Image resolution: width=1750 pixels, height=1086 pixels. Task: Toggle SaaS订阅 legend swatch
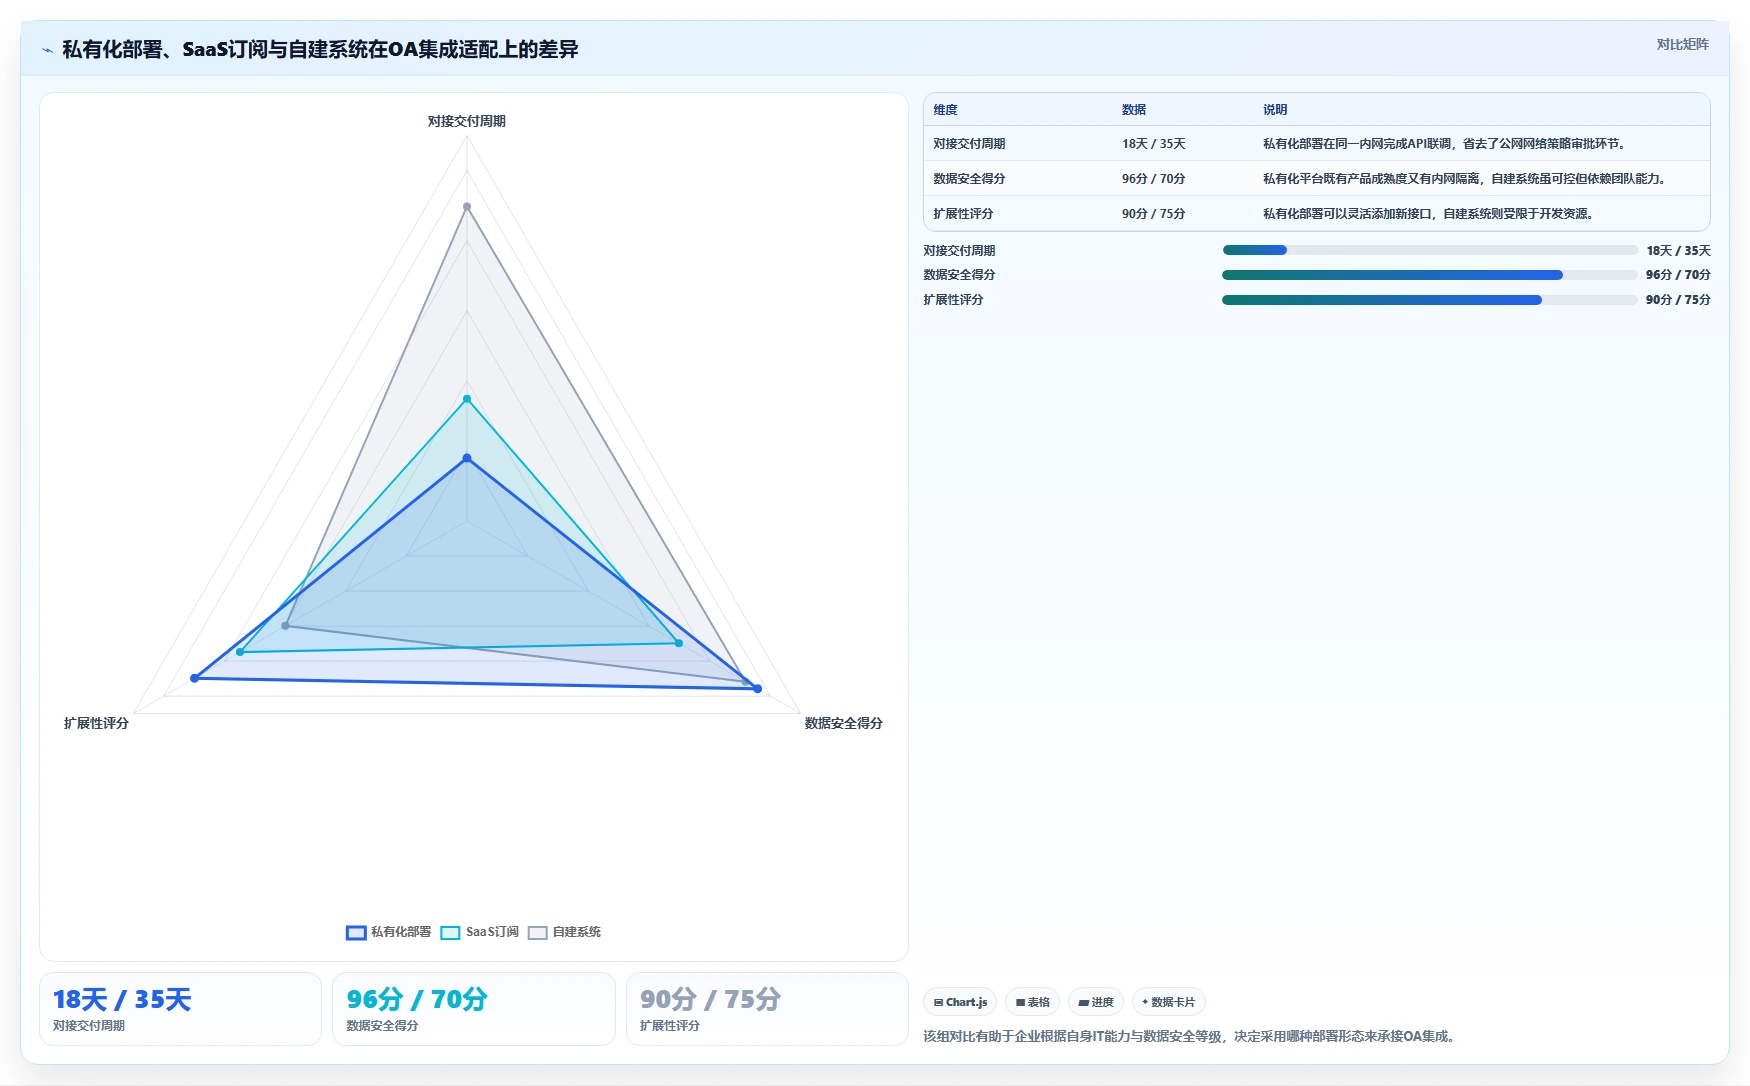pyautogui.click(x=450, y=932)
